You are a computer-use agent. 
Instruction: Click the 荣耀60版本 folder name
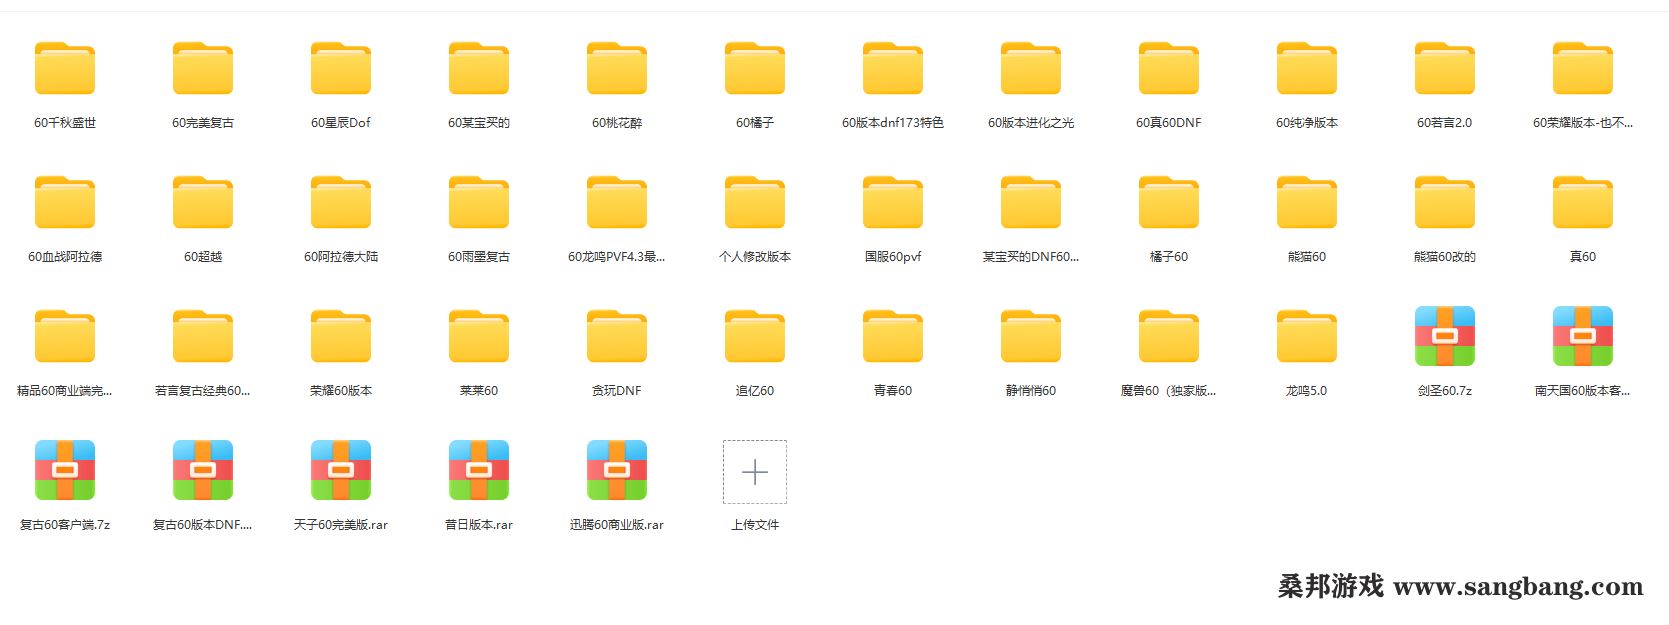(341, 391)
